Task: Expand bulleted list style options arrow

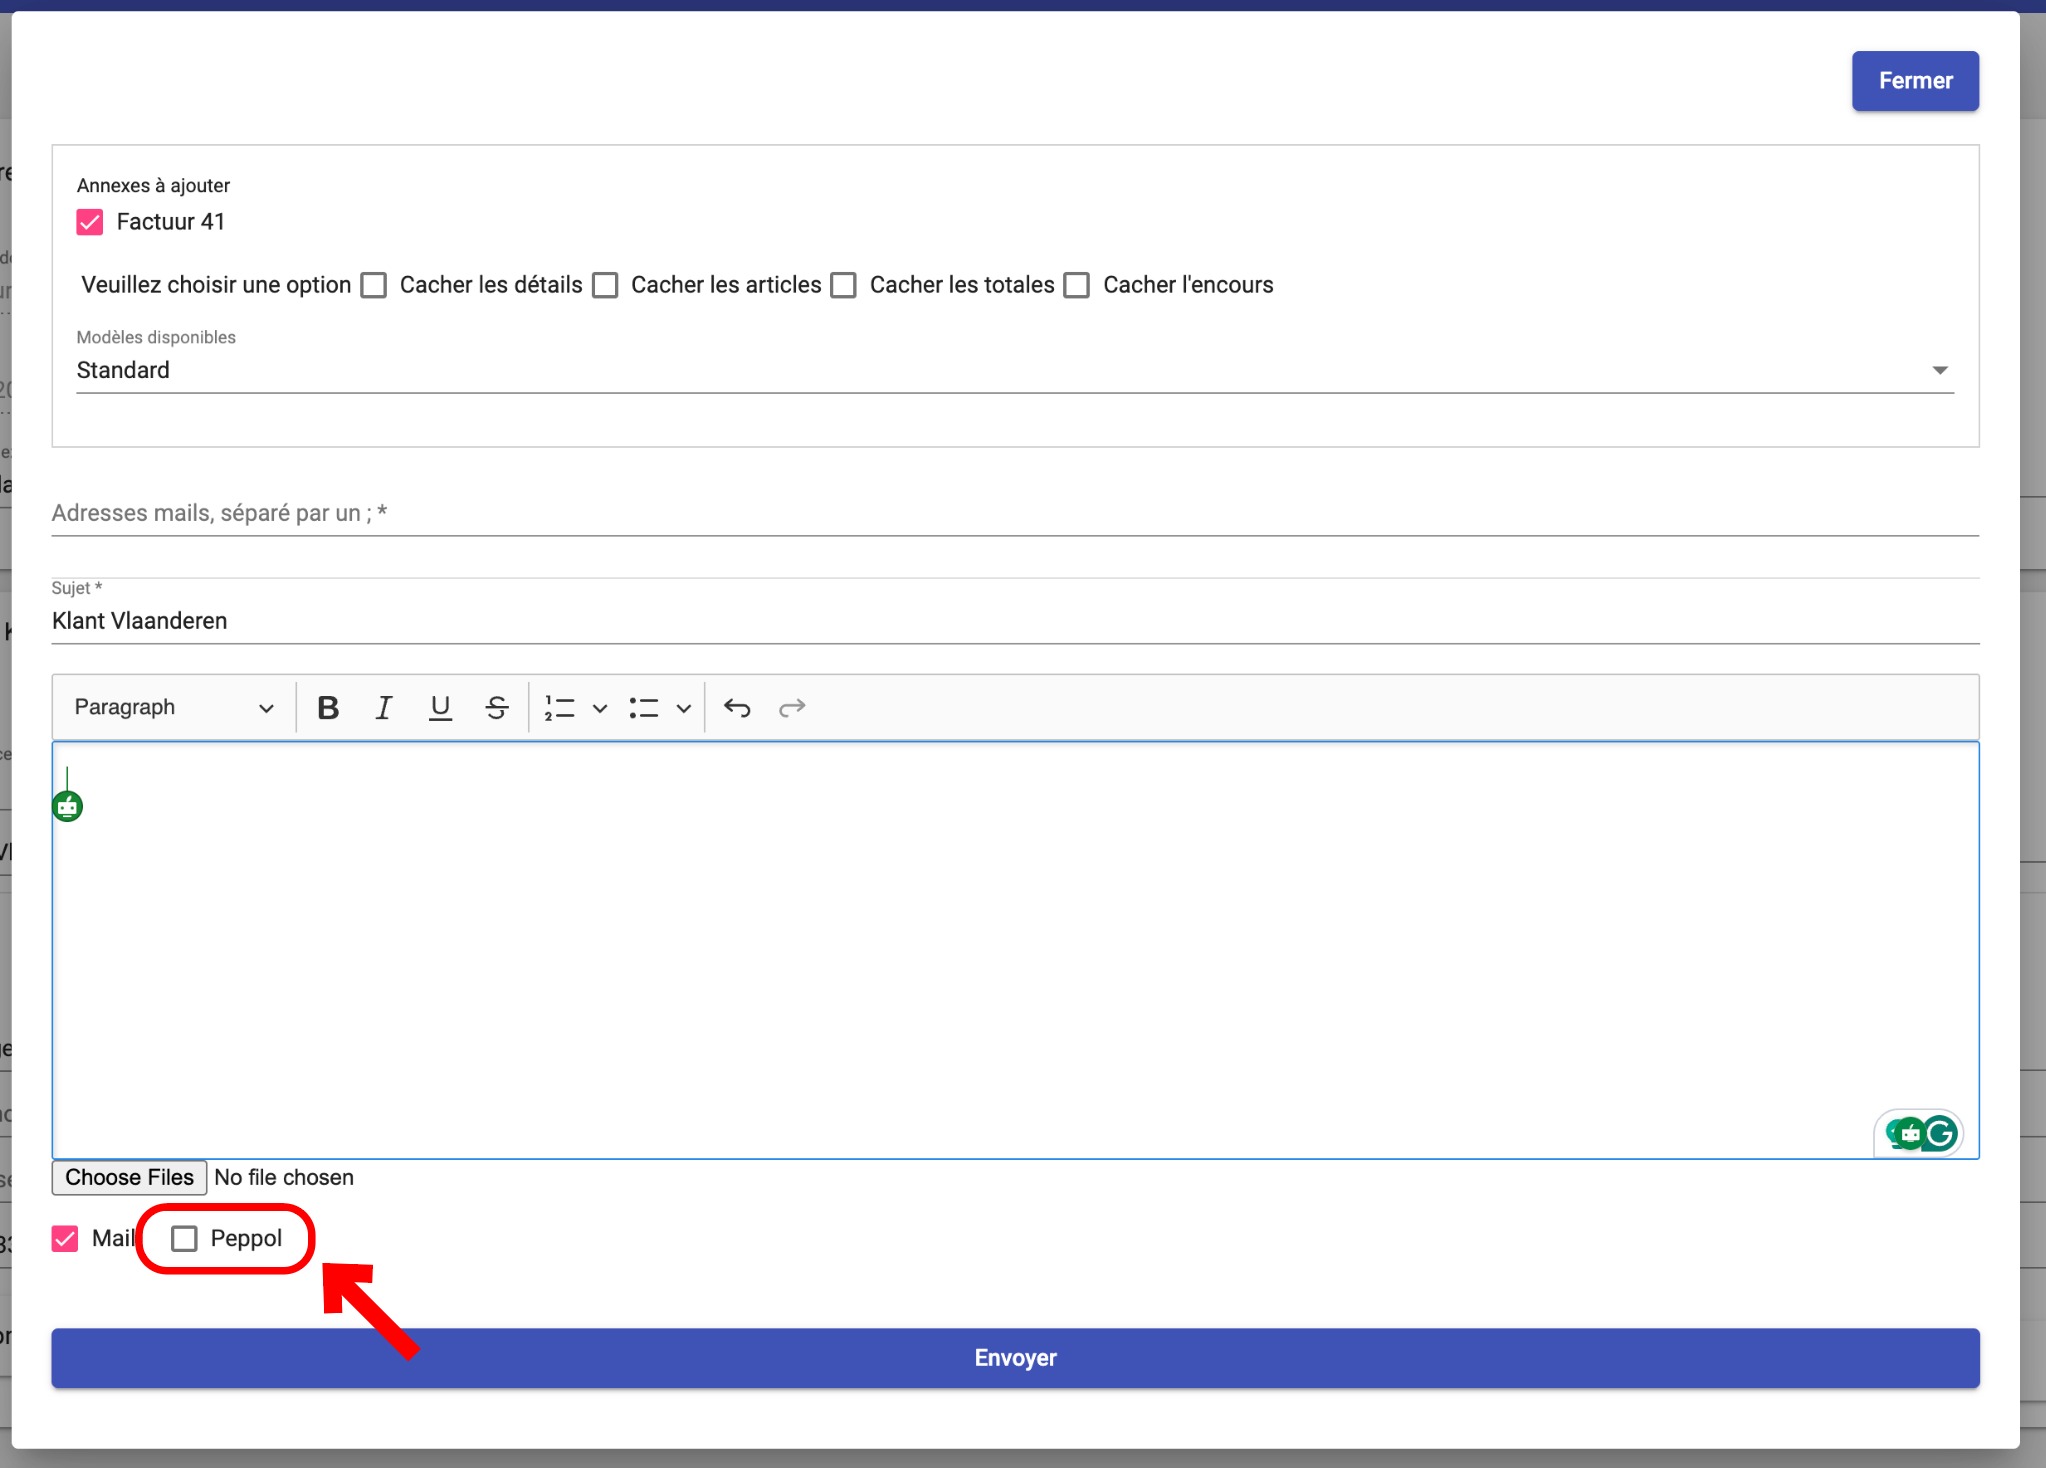Action: (x=684, y=708)
